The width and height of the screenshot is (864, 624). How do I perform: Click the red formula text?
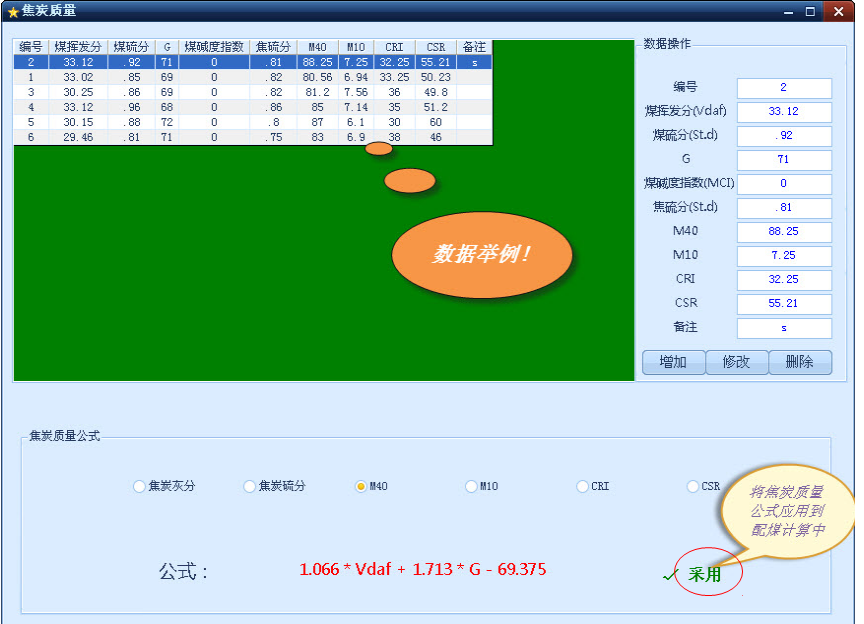coord(423,569)
